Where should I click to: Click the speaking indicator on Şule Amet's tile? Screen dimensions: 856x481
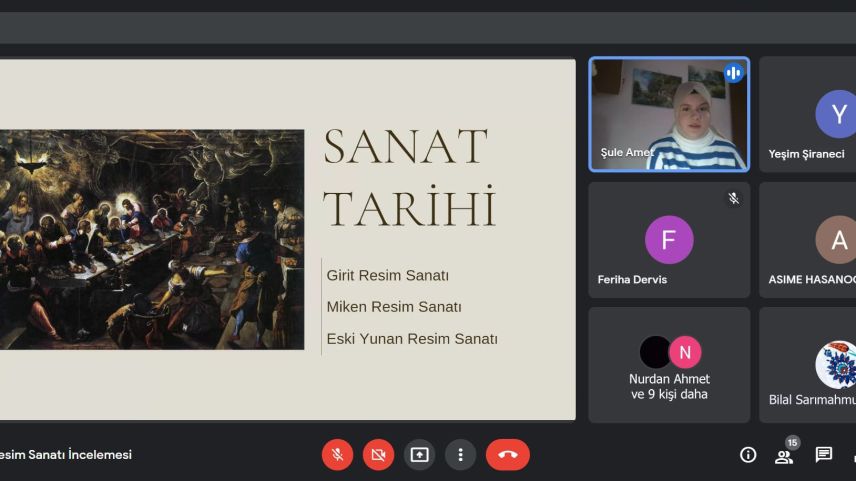tap(733, 73)
